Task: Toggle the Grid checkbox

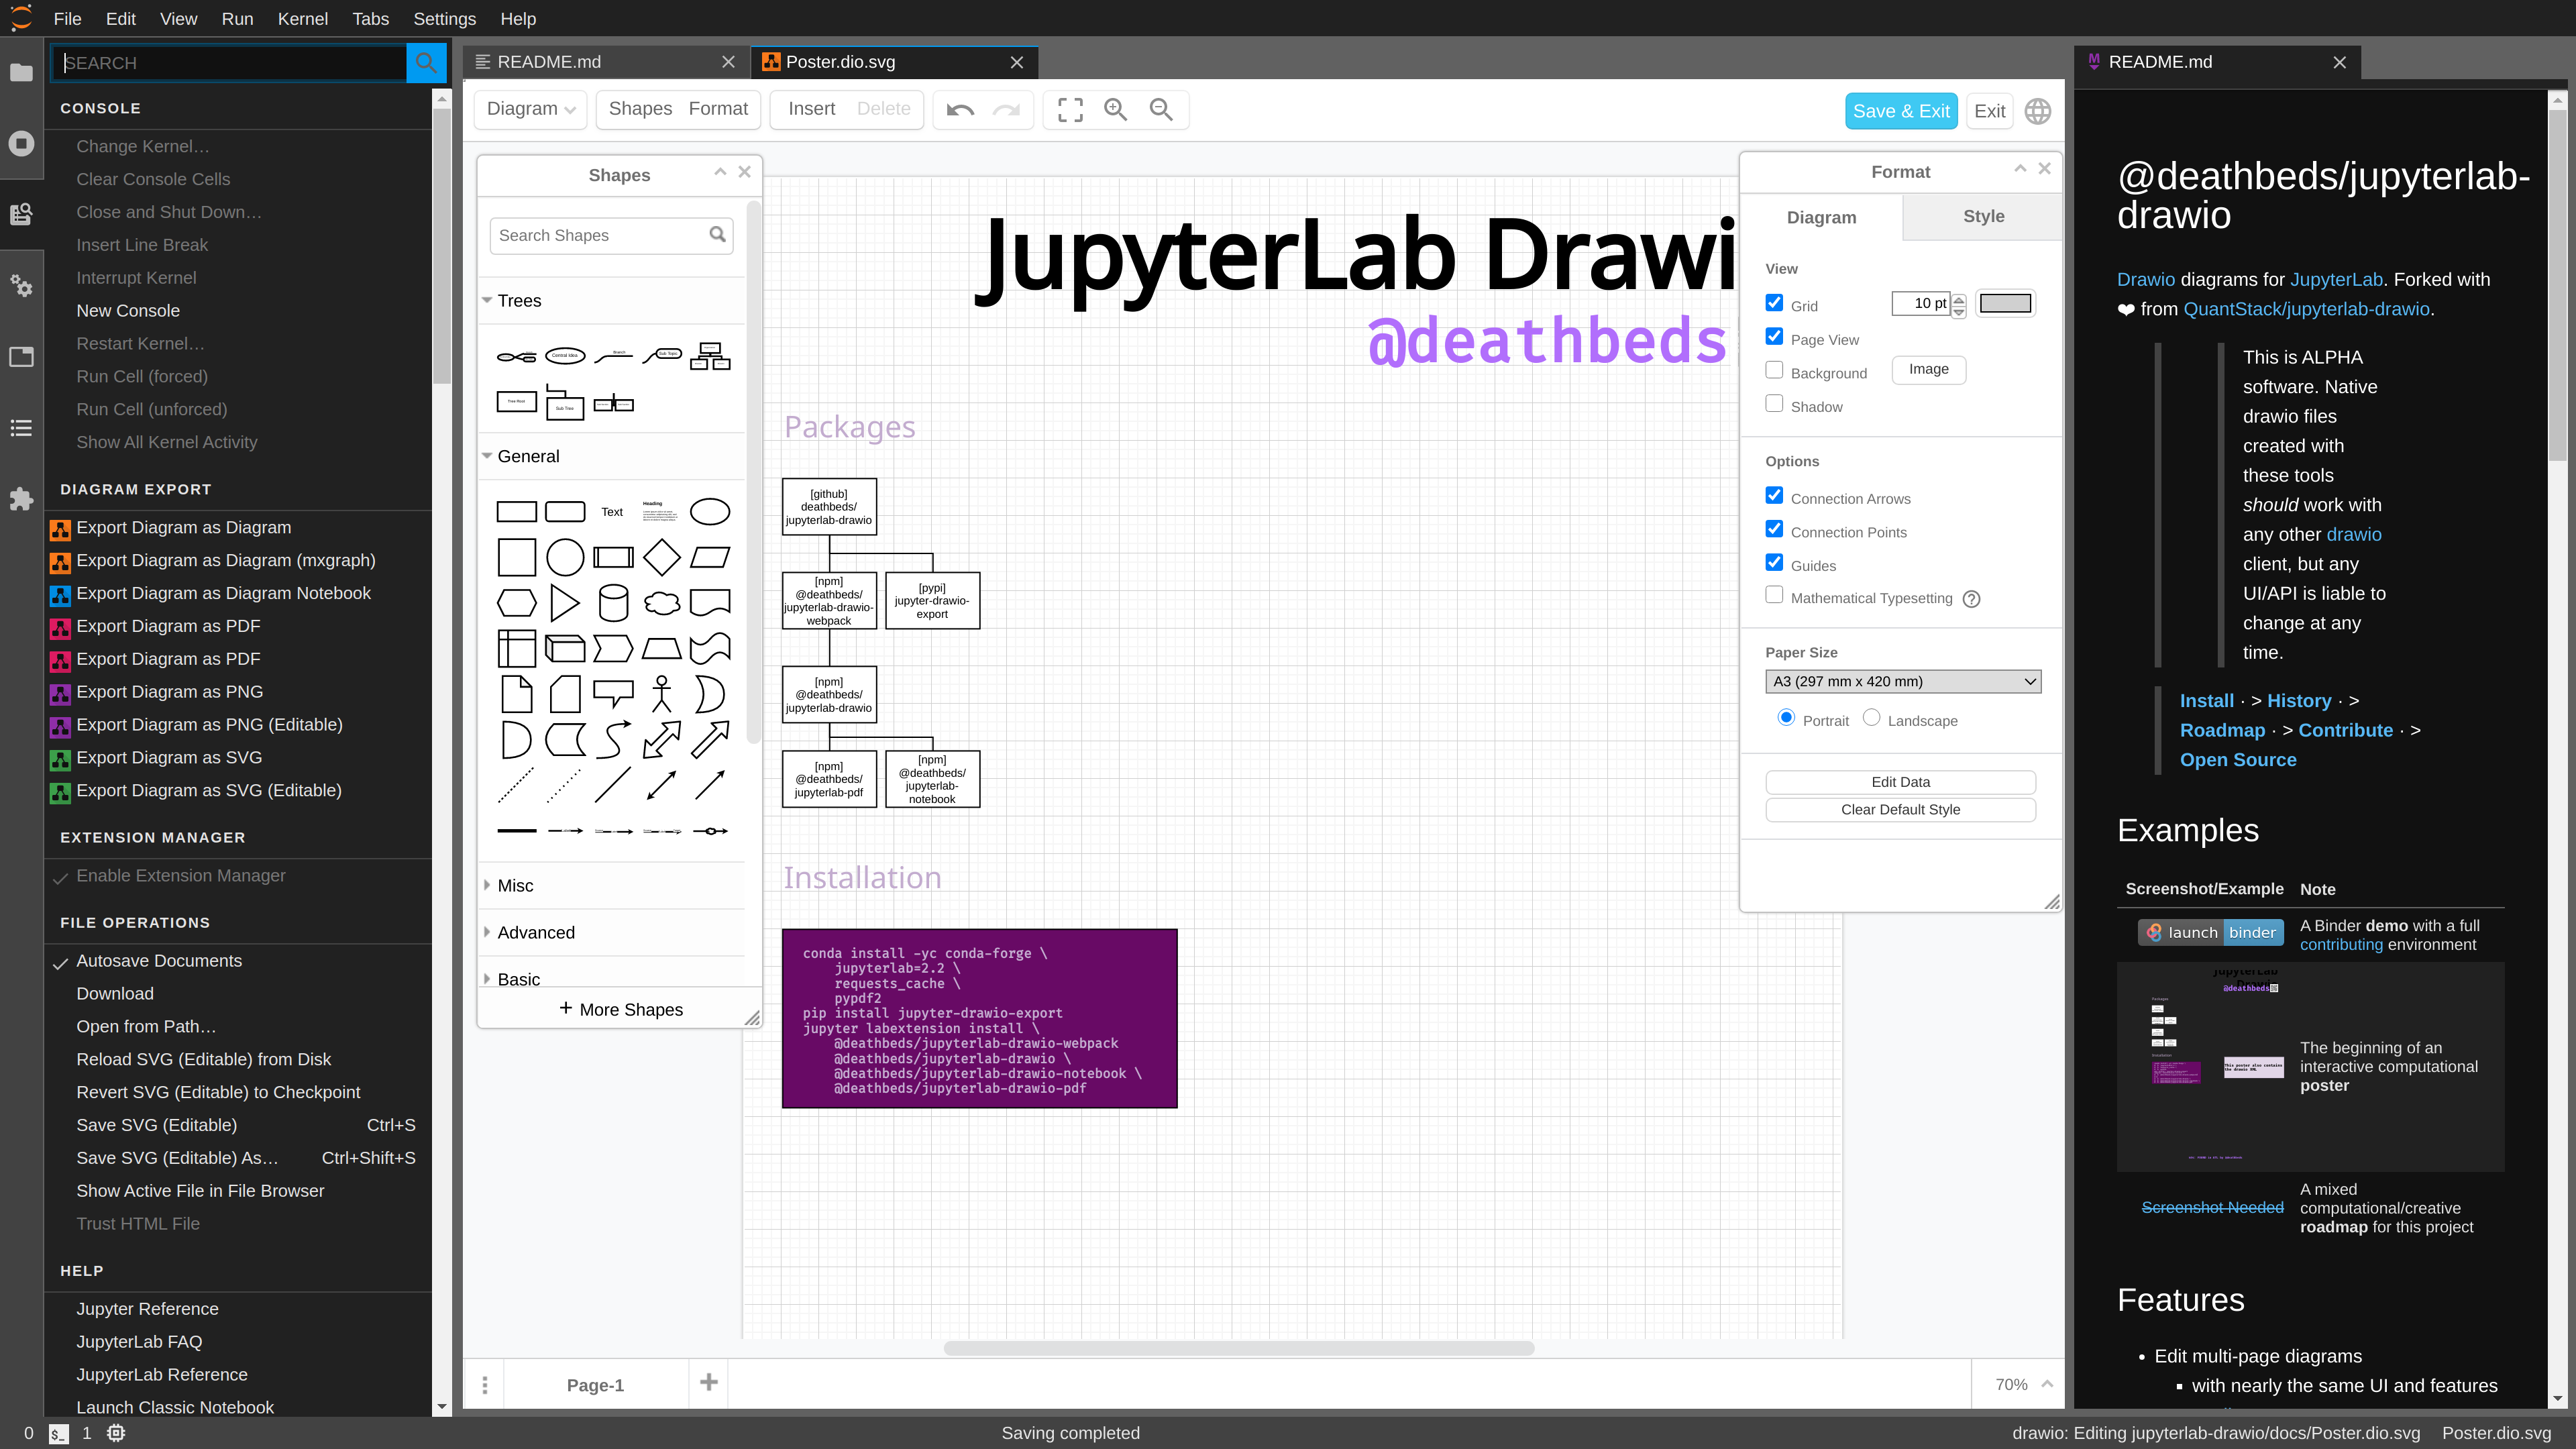Action: [x=1775, y=302]
